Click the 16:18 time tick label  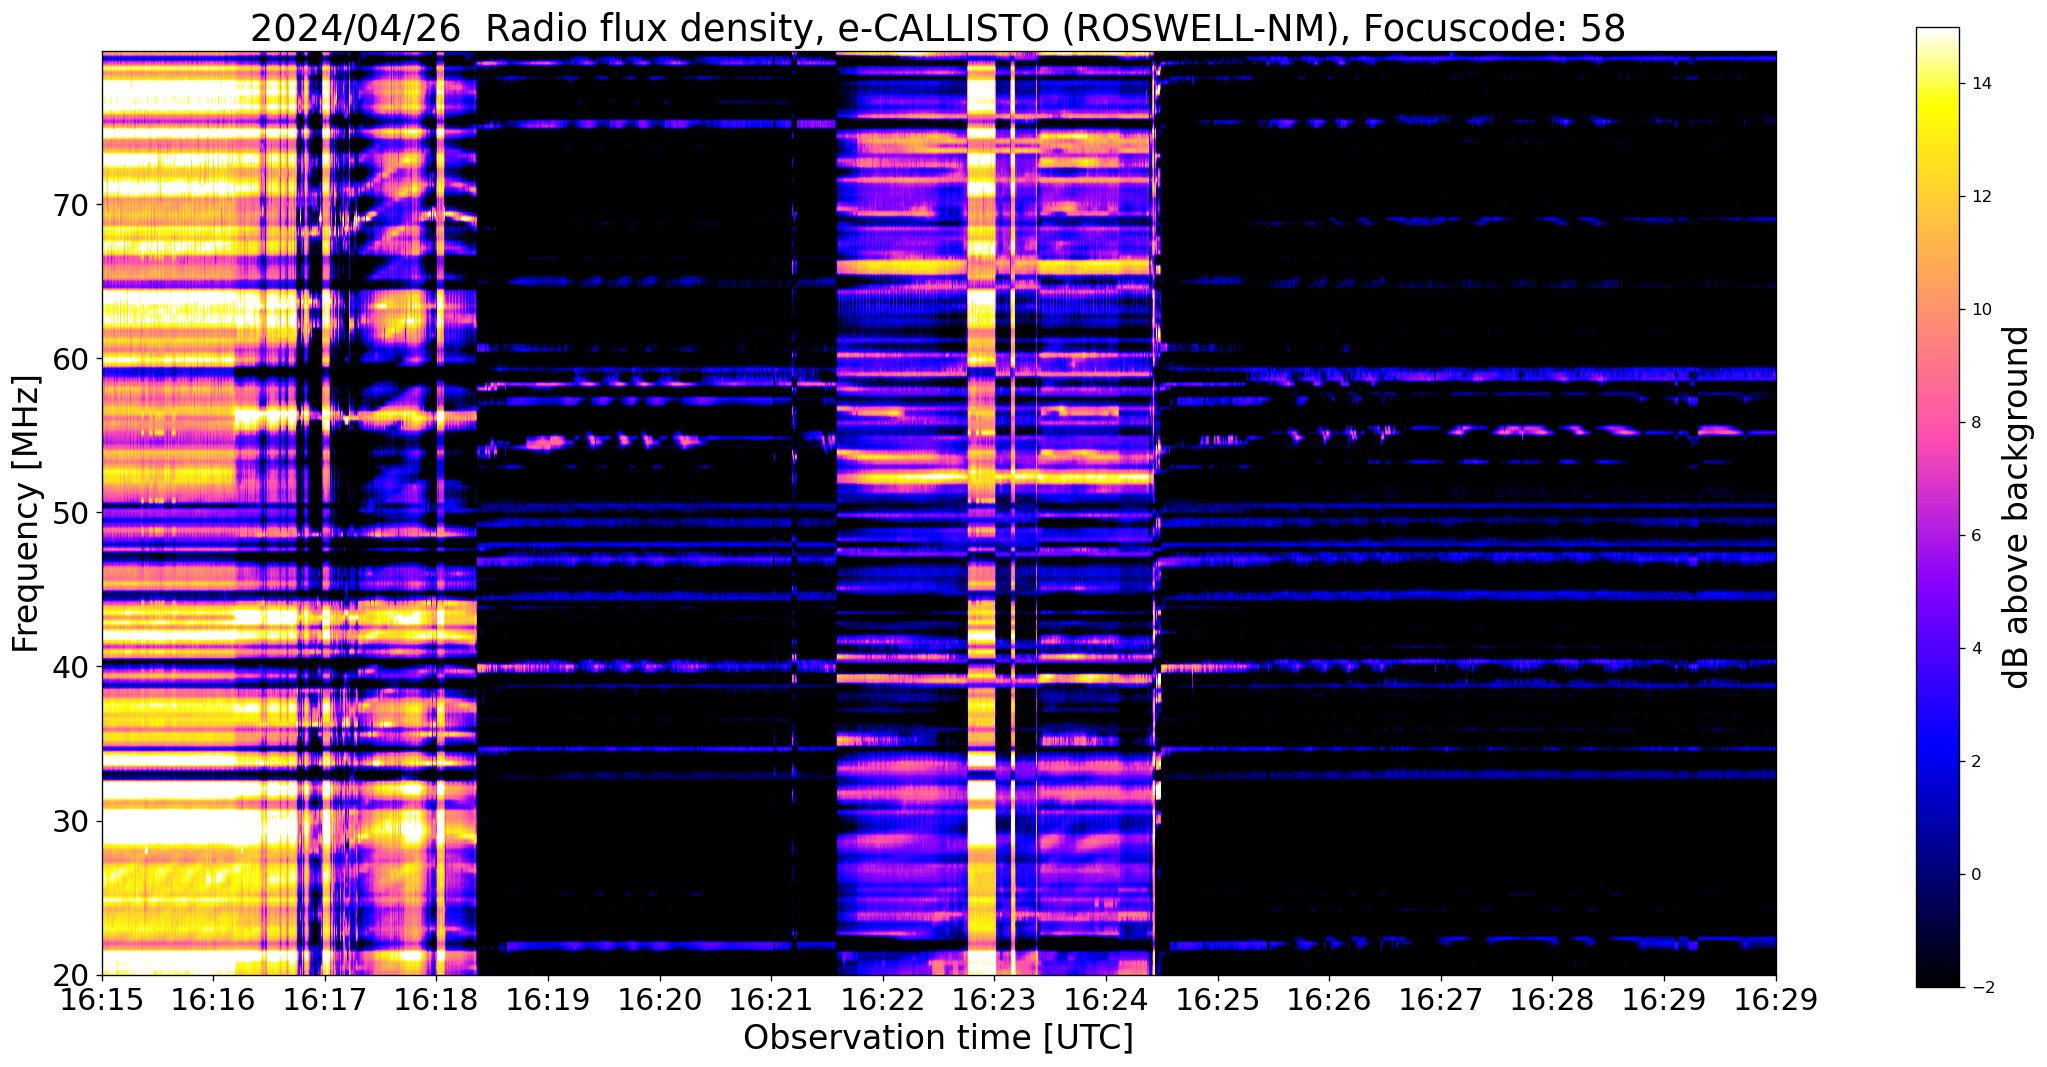[437, 999]
